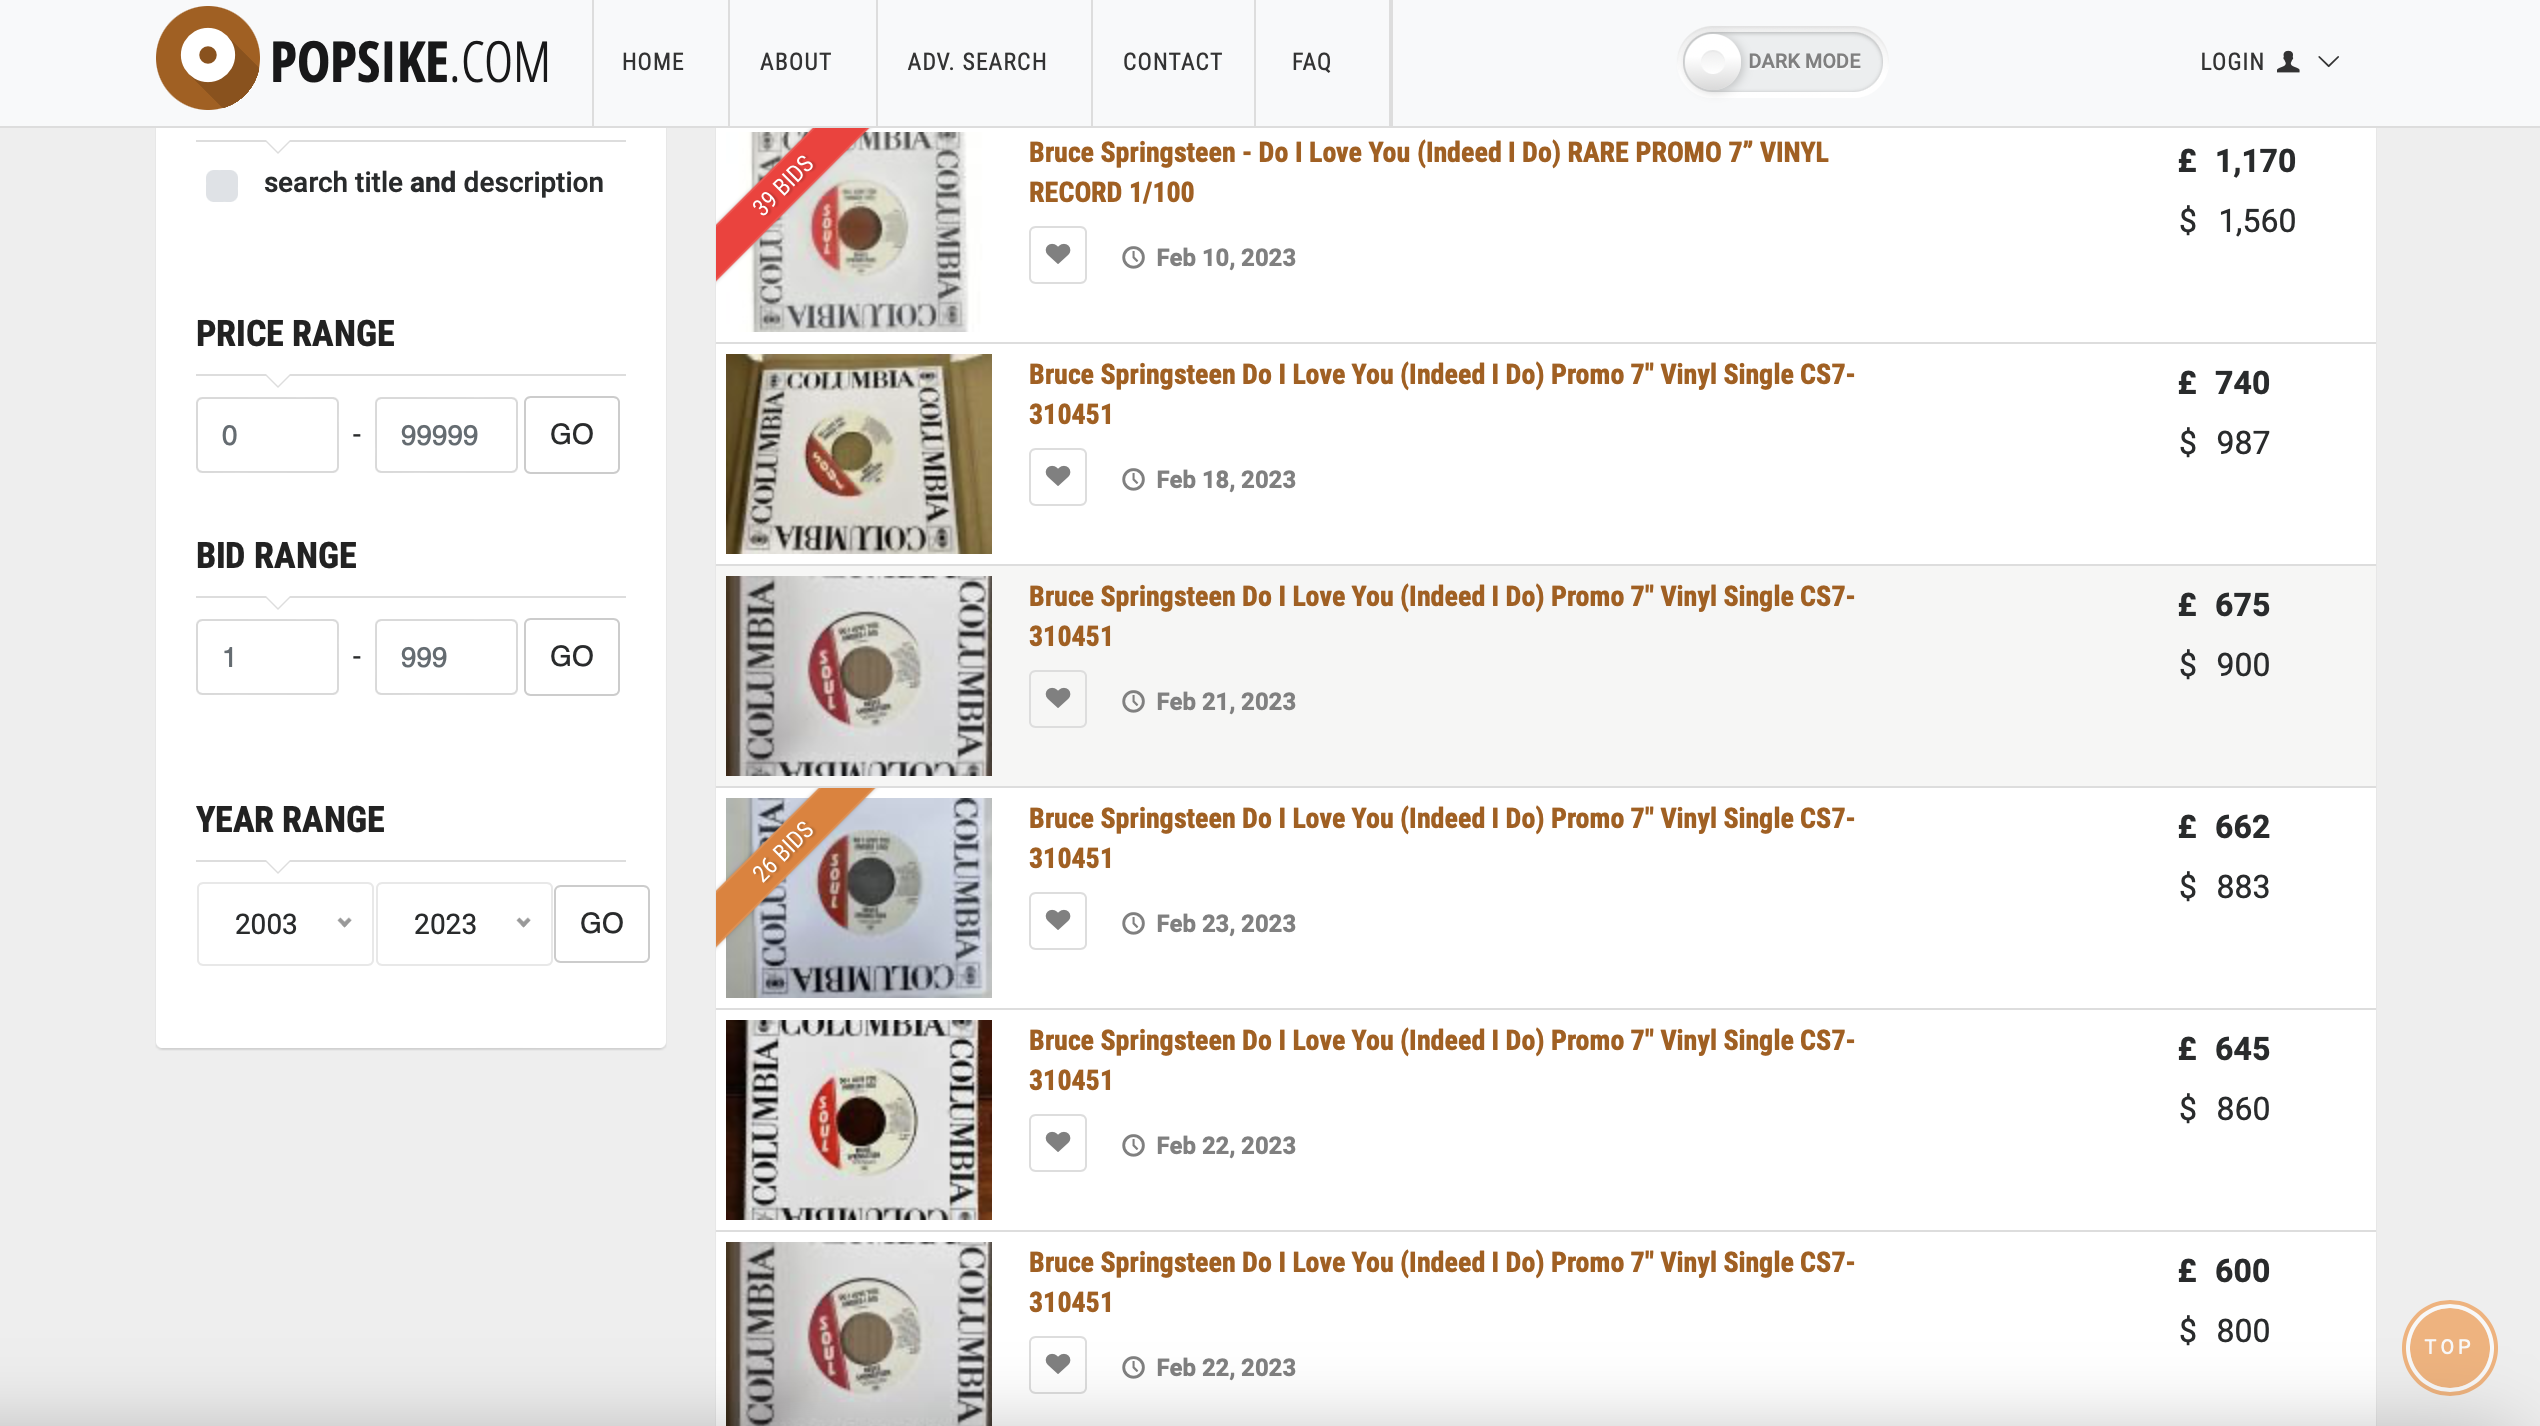Open the start year 2003 dropdown
This screenshot has width=2540, height=1426.
[x=285, y=924]
